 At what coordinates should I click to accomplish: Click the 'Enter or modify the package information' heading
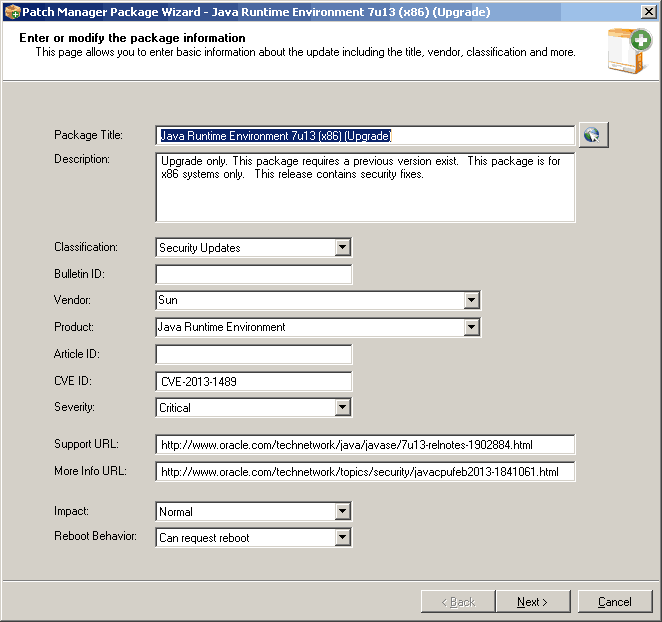(132, 38)
